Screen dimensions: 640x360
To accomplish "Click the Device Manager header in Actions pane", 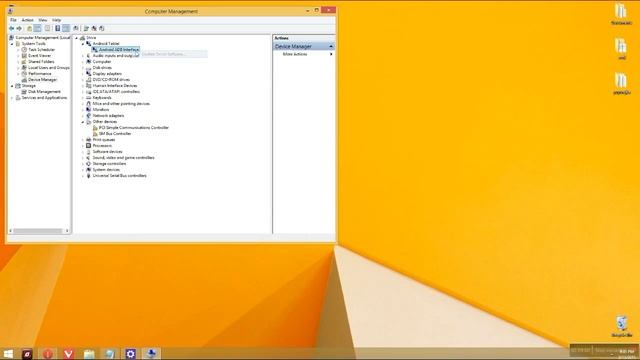I will pyautogui.click(x=304, y=47).
